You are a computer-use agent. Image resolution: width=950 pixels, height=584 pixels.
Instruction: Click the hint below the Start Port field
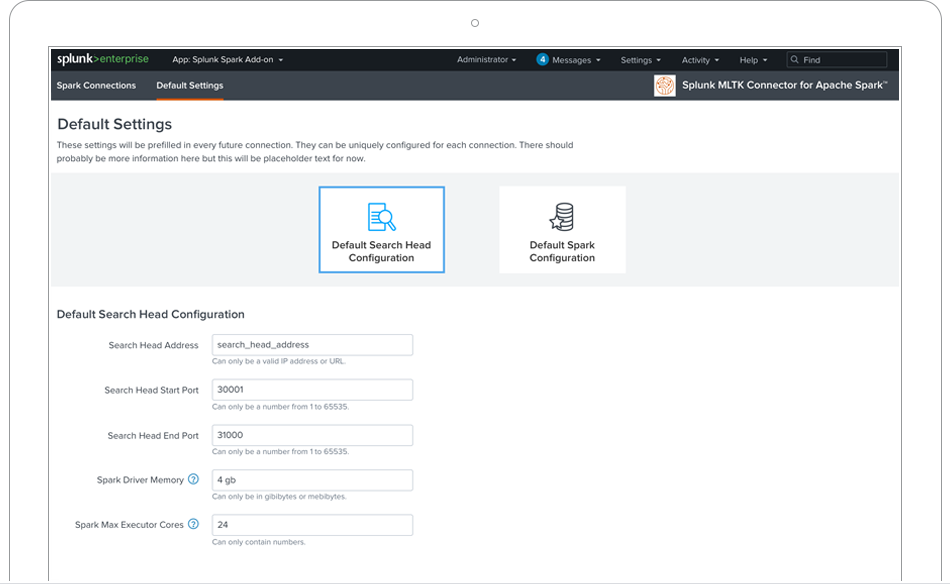(281, 406)
